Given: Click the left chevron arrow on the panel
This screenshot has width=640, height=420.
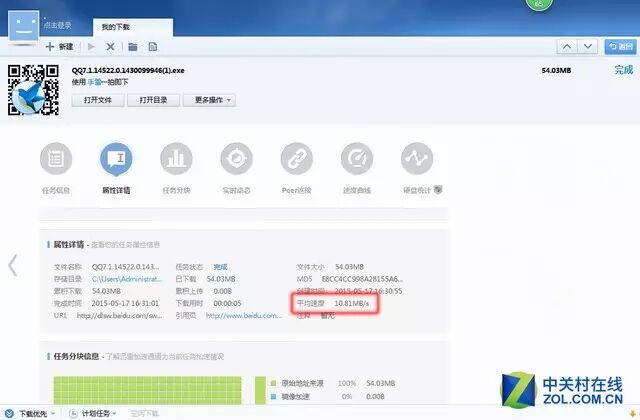Looking at the screenshot, I should (x=13, y=266).
